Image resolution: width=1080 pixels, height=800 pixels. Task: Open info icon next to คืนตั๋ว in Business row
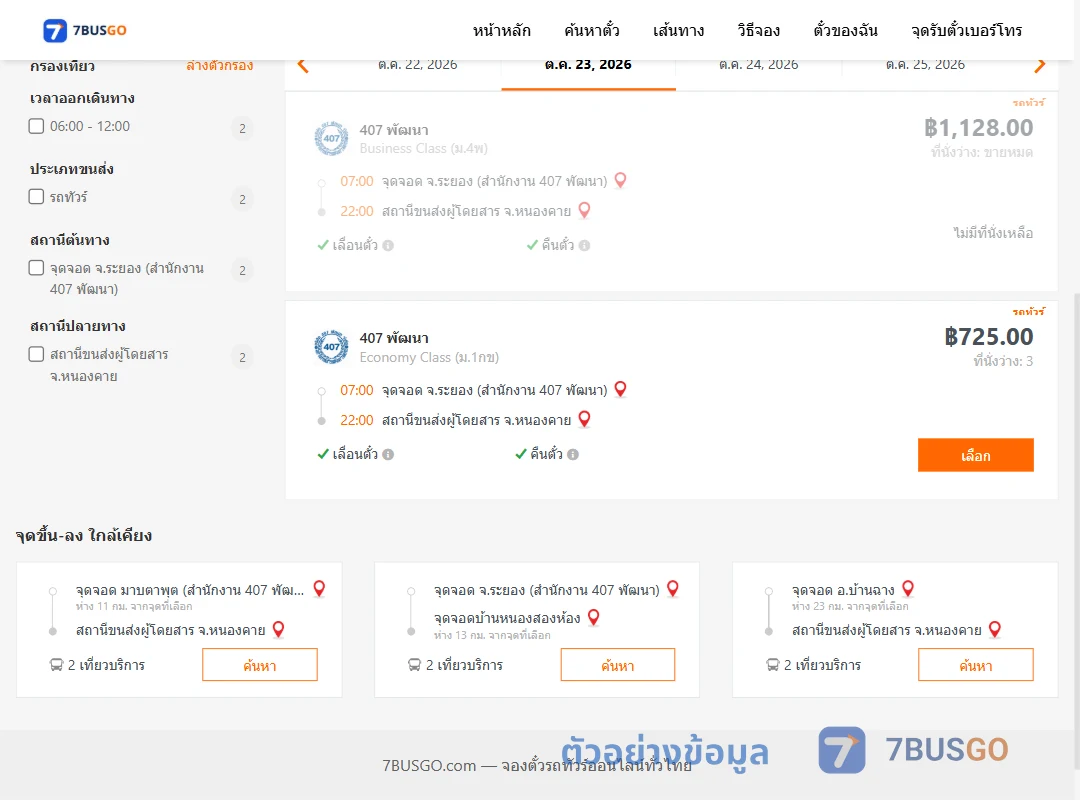tap(584, 246)
